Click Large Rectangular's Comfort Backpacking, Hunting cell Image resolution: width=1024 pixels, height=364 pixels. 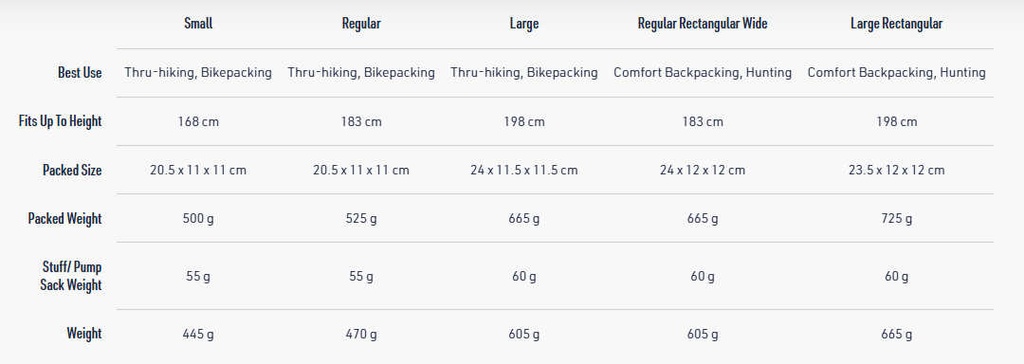[x=897, y=73]
